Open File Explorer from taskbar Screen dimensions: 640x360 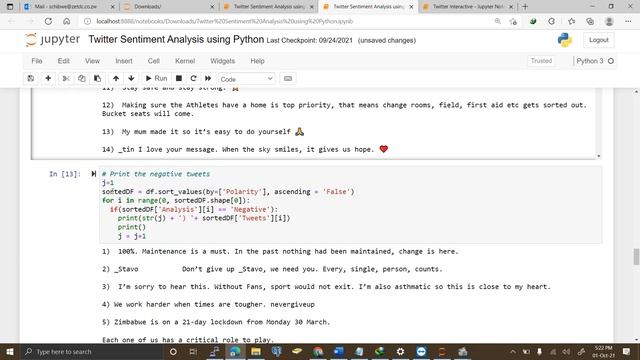click(256, 351)
